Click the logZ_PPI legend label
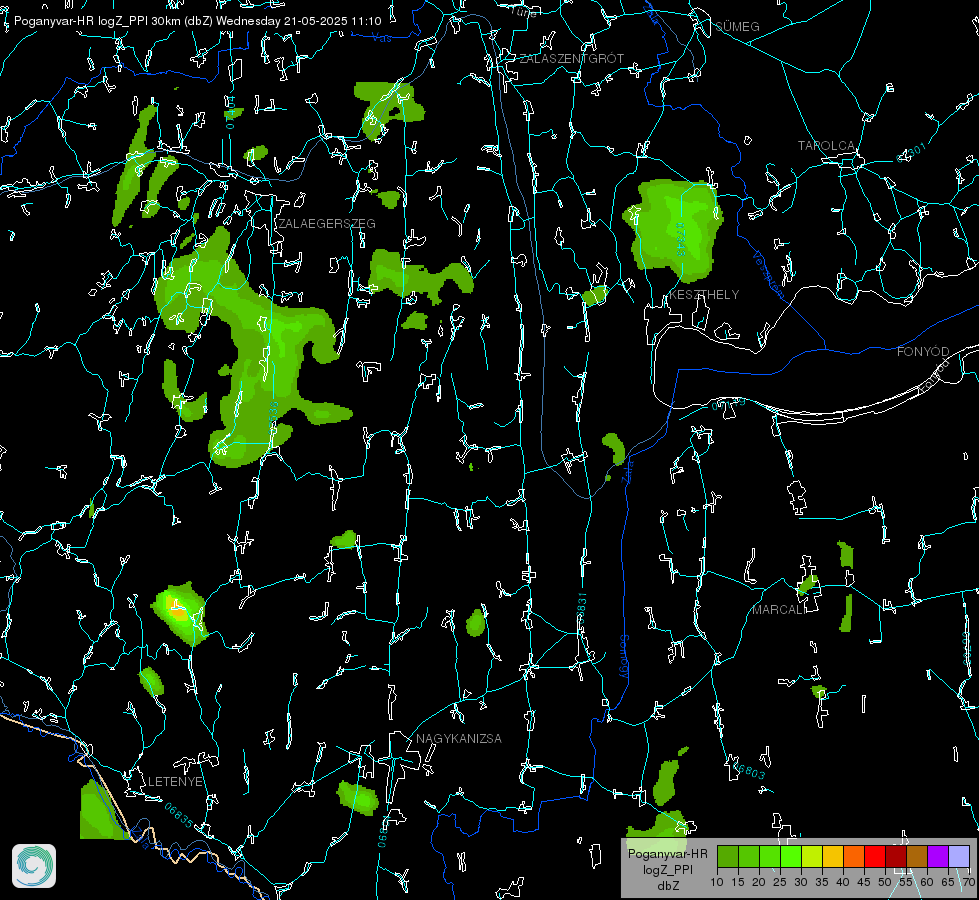This screenshot has width=979, height=900. (667, 869)
